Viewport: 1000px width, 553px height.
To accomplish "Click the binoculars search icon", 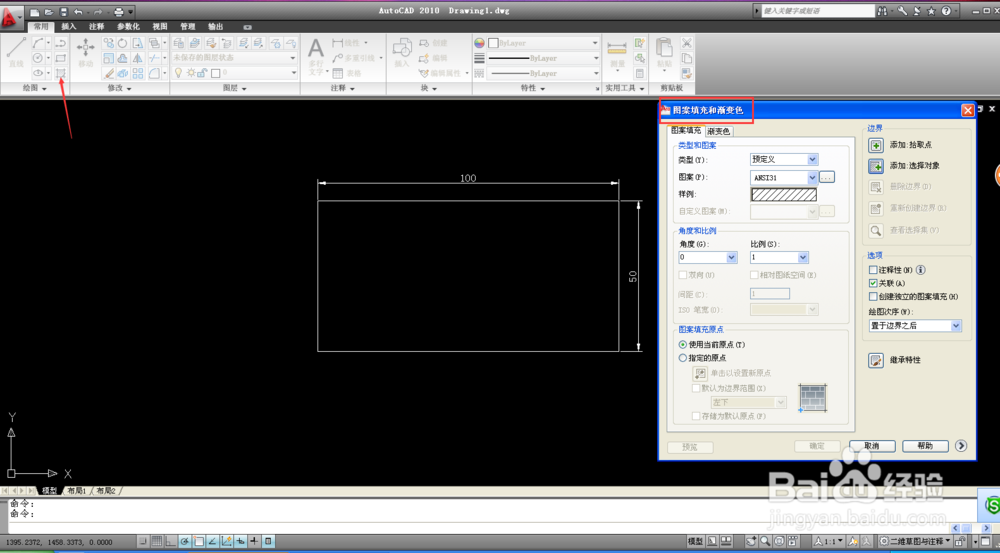I will 882,11.
